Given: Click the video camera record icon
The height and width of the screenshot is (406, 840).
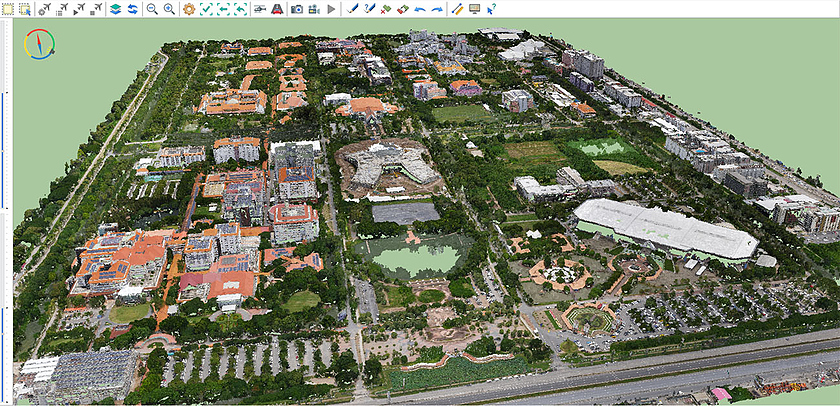Looking at the screenshot, I should tap(315, 9).
